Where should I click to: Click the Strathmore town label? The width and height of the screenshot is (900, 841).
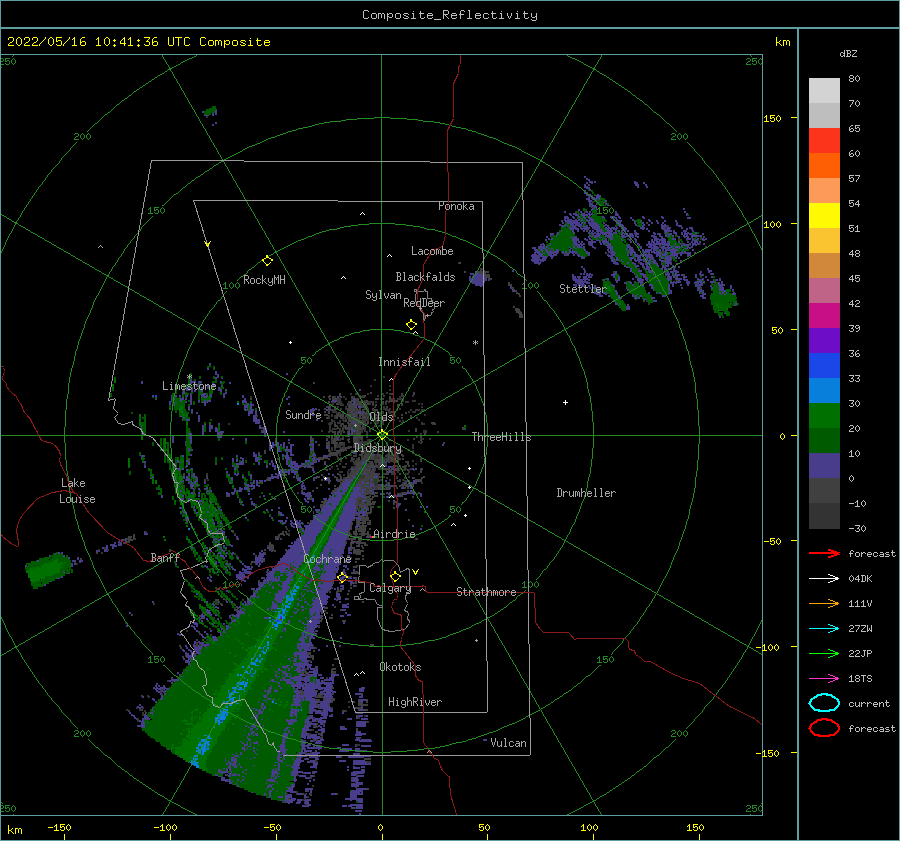pos(486,592)
